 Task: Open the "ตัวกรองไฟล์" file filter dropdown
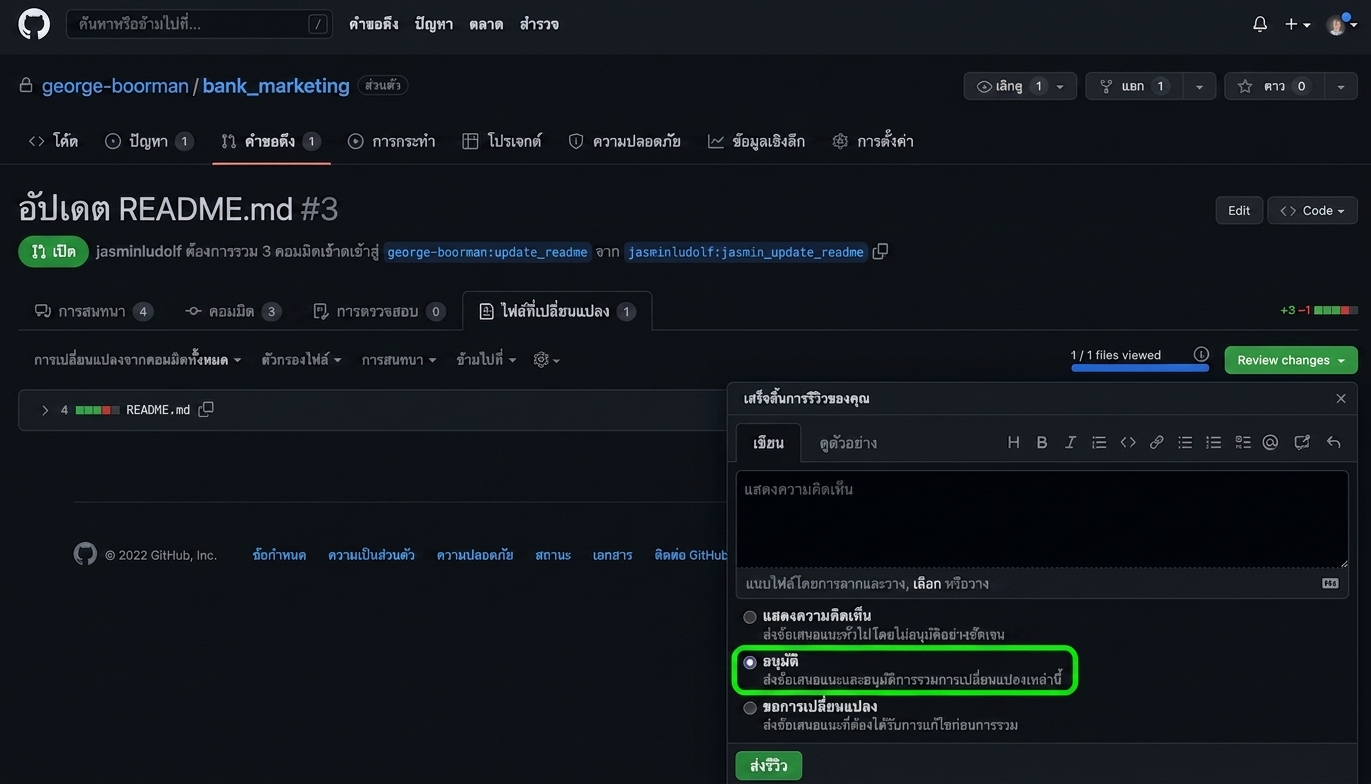[301, 360]
